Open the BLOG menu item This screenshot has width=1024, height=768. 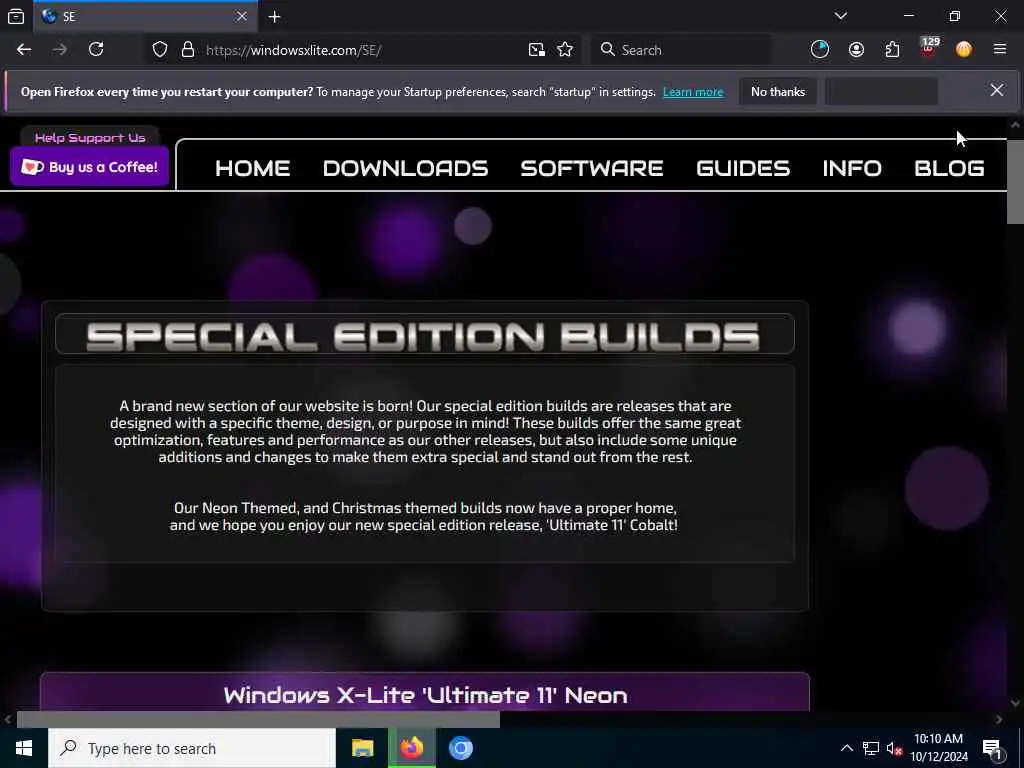coord(950,168)
